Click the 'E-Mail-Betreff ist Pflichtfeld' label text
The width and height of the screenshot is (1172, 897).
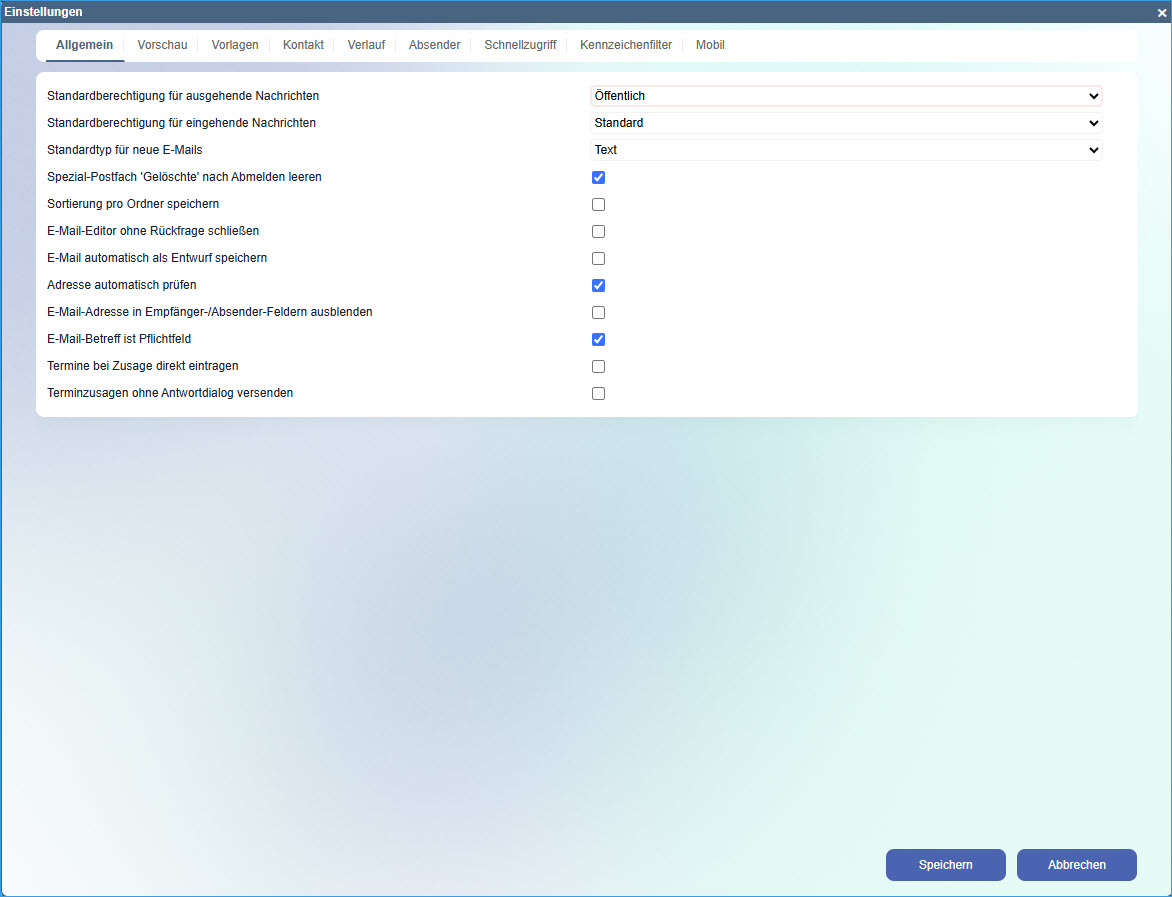119,339
